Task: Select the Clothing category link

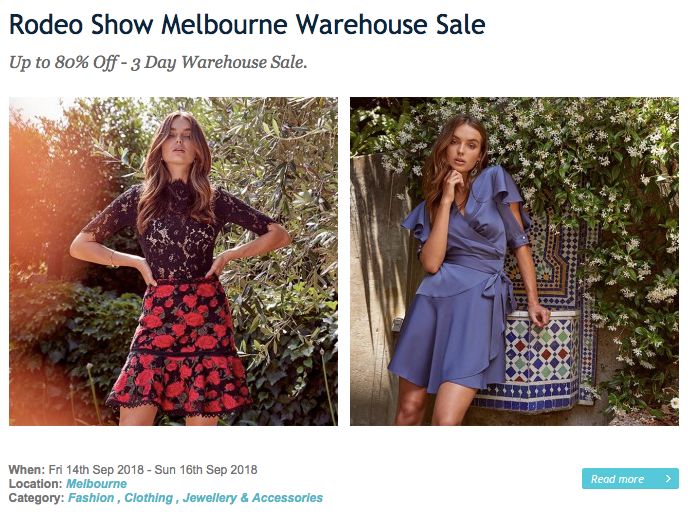Action: [148, 498]
